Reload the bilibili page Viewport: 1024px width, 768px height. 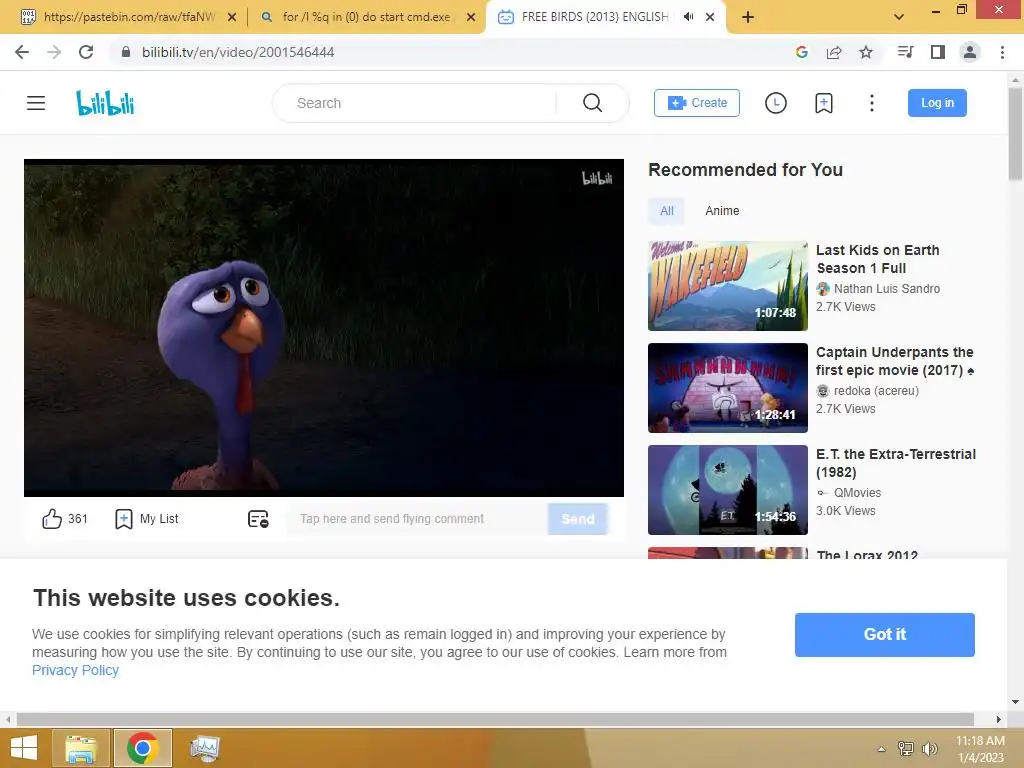[x=86, y=52]
